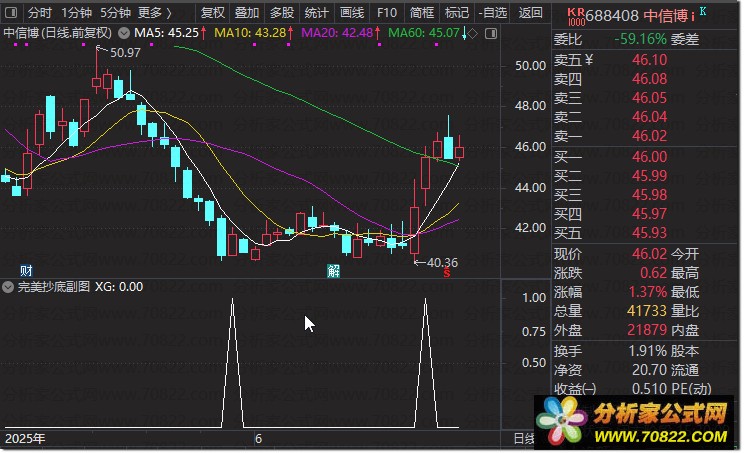Screen dimensions: 744x453
Task: Open the 统计 statistics tool
Action: pyautogui.click(x=316, y=13)
